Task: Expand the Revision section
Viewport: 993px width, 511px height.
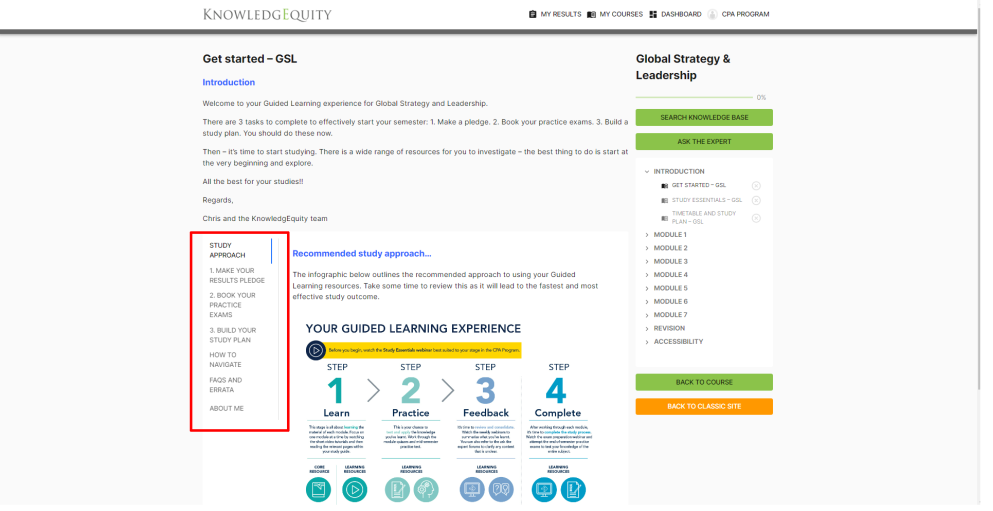Action: (648, 328)
